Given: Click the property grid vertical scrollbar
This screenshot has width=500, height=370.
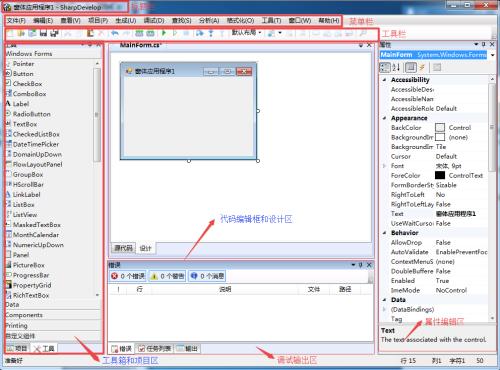Looking at the screenshot, I should 492,127.
